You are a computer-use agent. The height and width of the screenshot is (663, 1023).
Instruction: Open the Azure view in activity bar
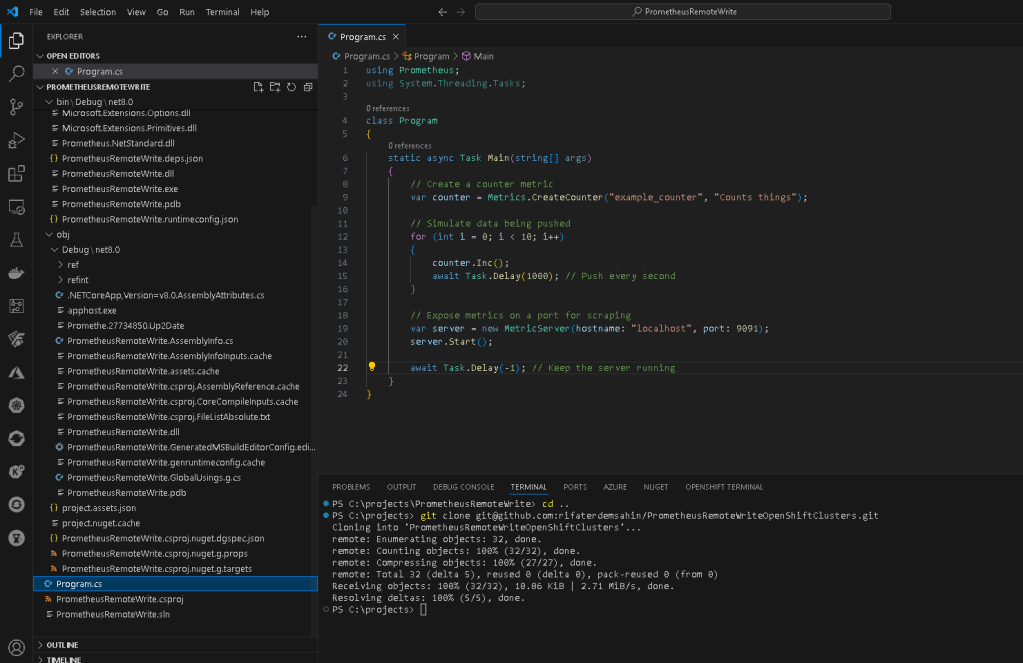[16, 373]
